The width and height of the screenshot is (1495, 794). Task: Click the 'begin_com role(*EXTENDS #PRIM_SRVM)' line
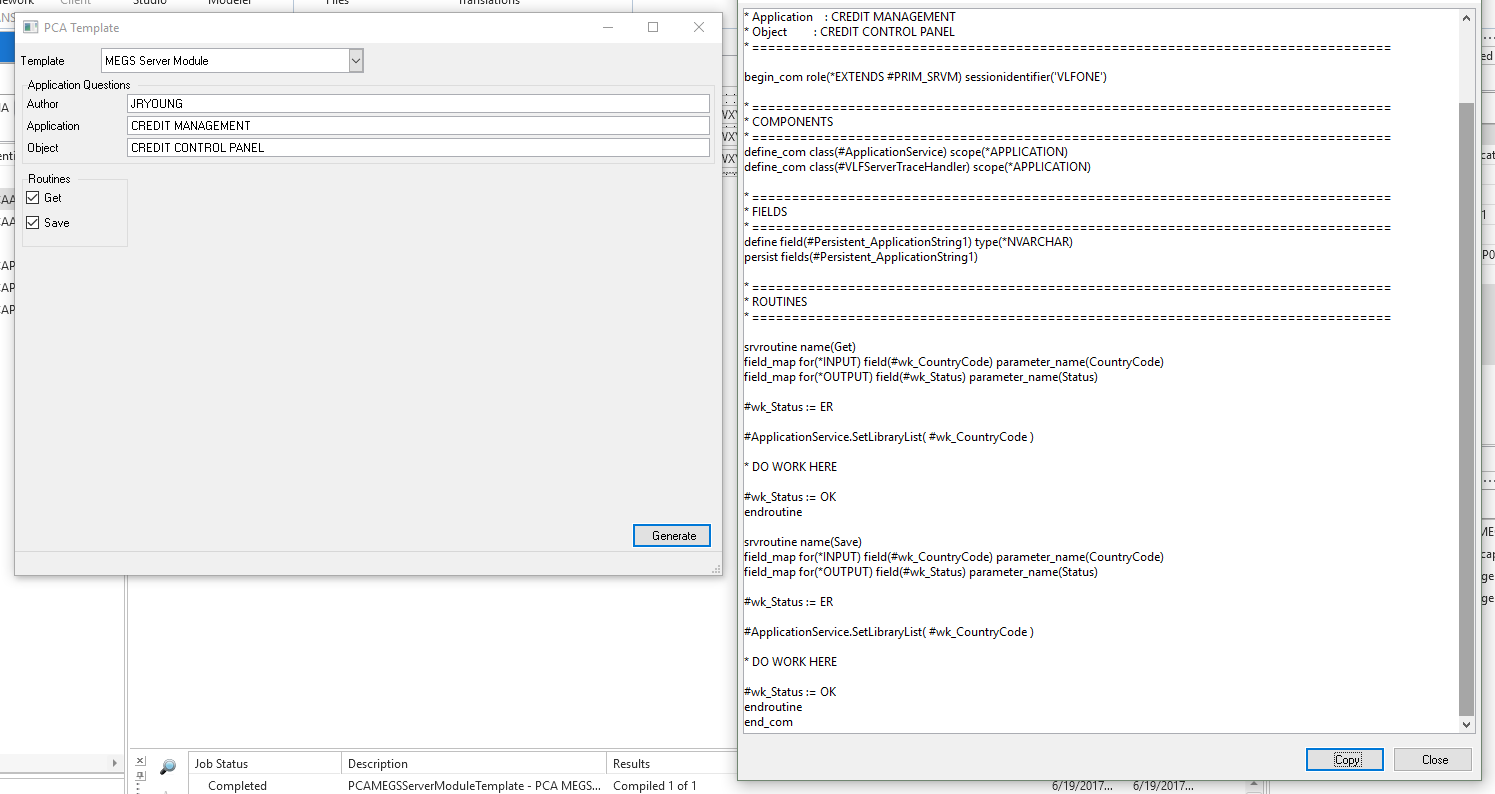tap(925, 77)
